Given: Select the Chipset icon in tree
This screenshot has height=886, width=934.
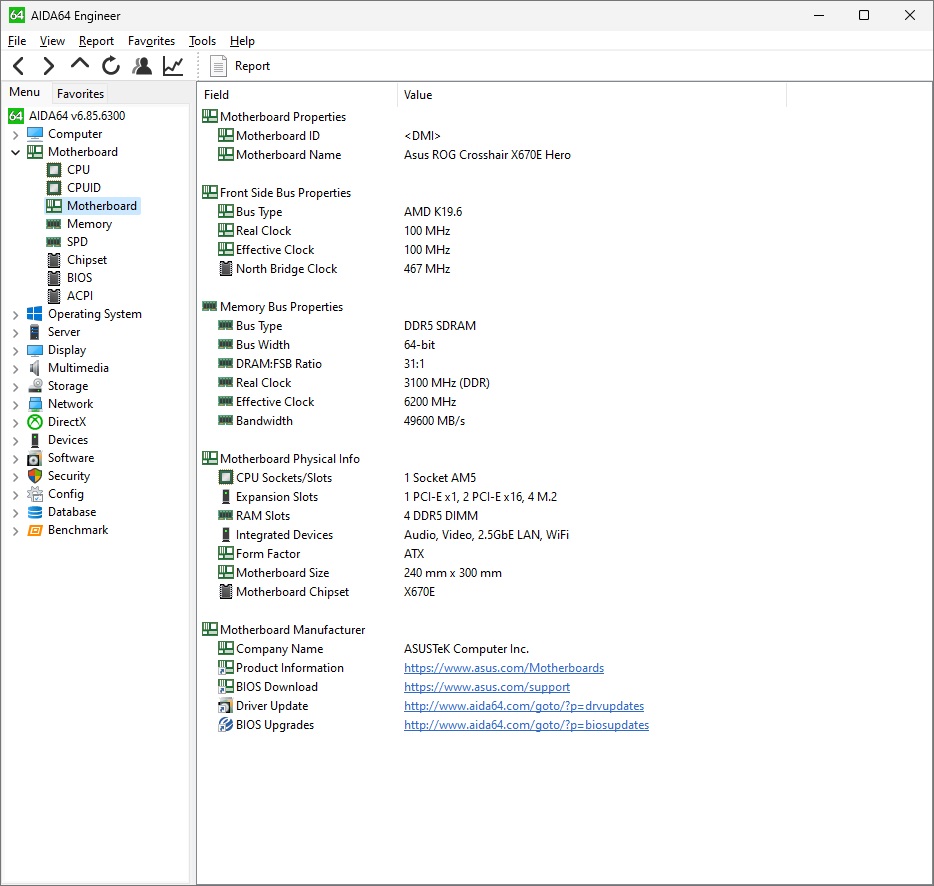Looking at the screenshot, I should click(54, 260).
